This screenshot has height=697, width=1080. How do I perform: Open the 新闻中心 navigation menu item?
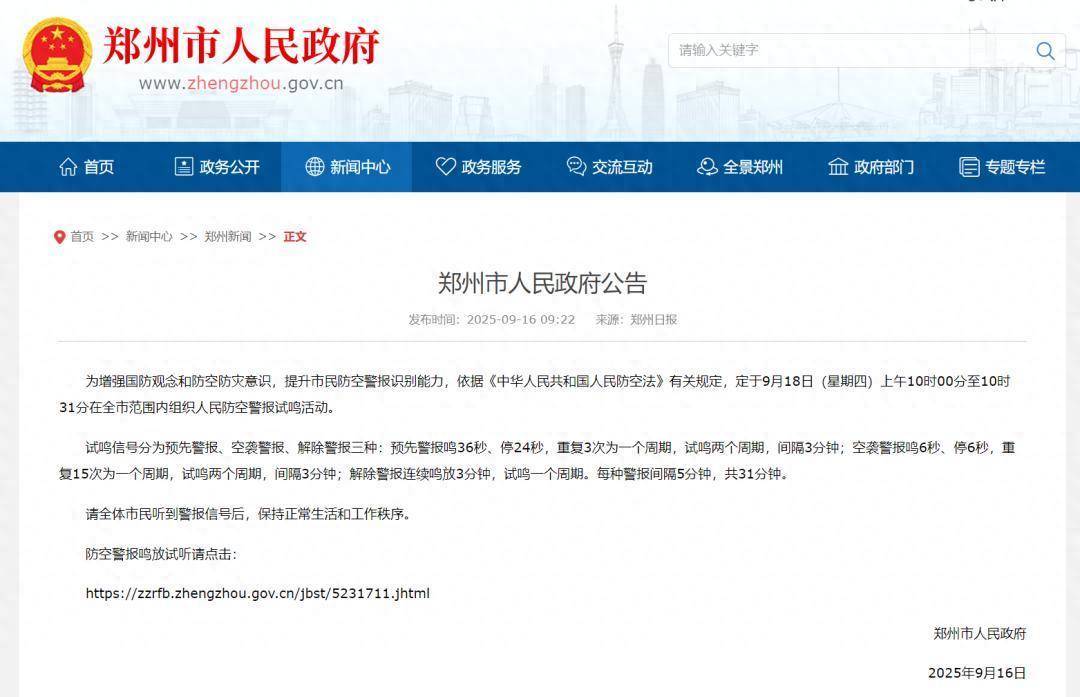coord(348,167)
